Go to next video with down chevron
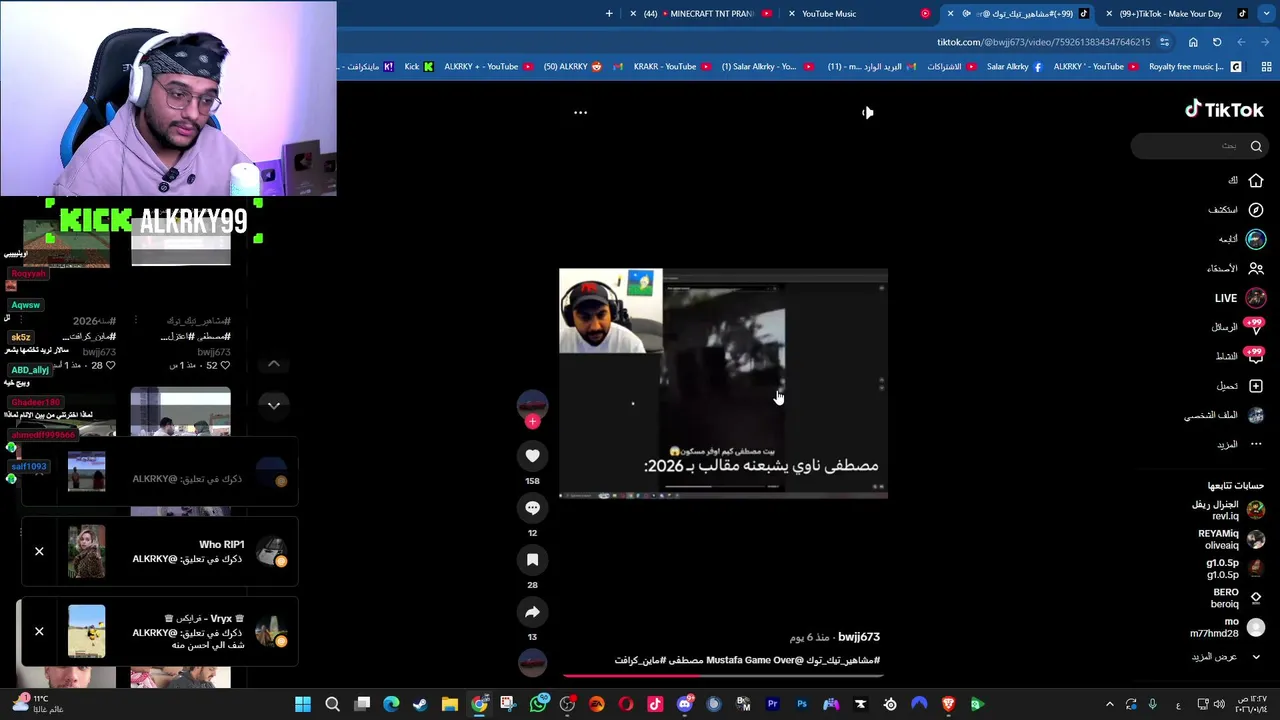Image resolution: width=1280 pixels, height=720 pixels. pyautogui.click(x=273, y=405)
